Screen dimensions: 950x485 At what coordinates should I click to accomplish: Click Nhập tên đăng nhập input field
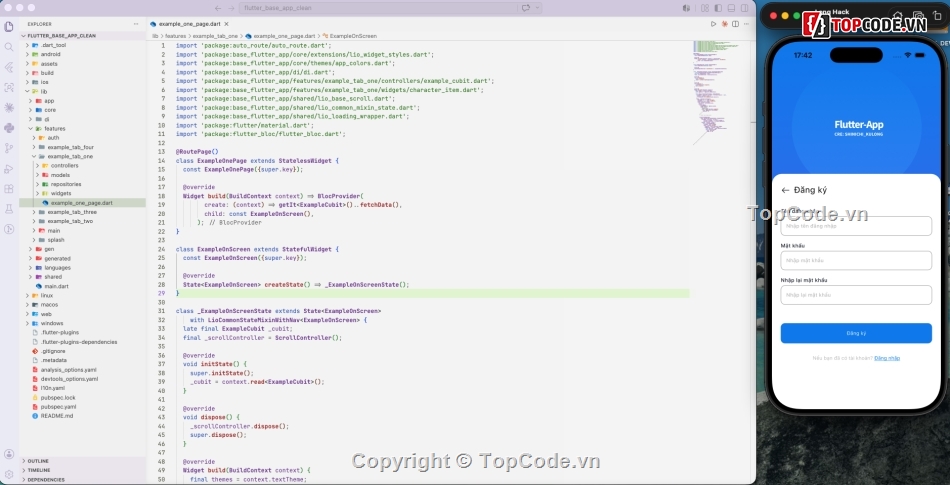tap(855, 226)
